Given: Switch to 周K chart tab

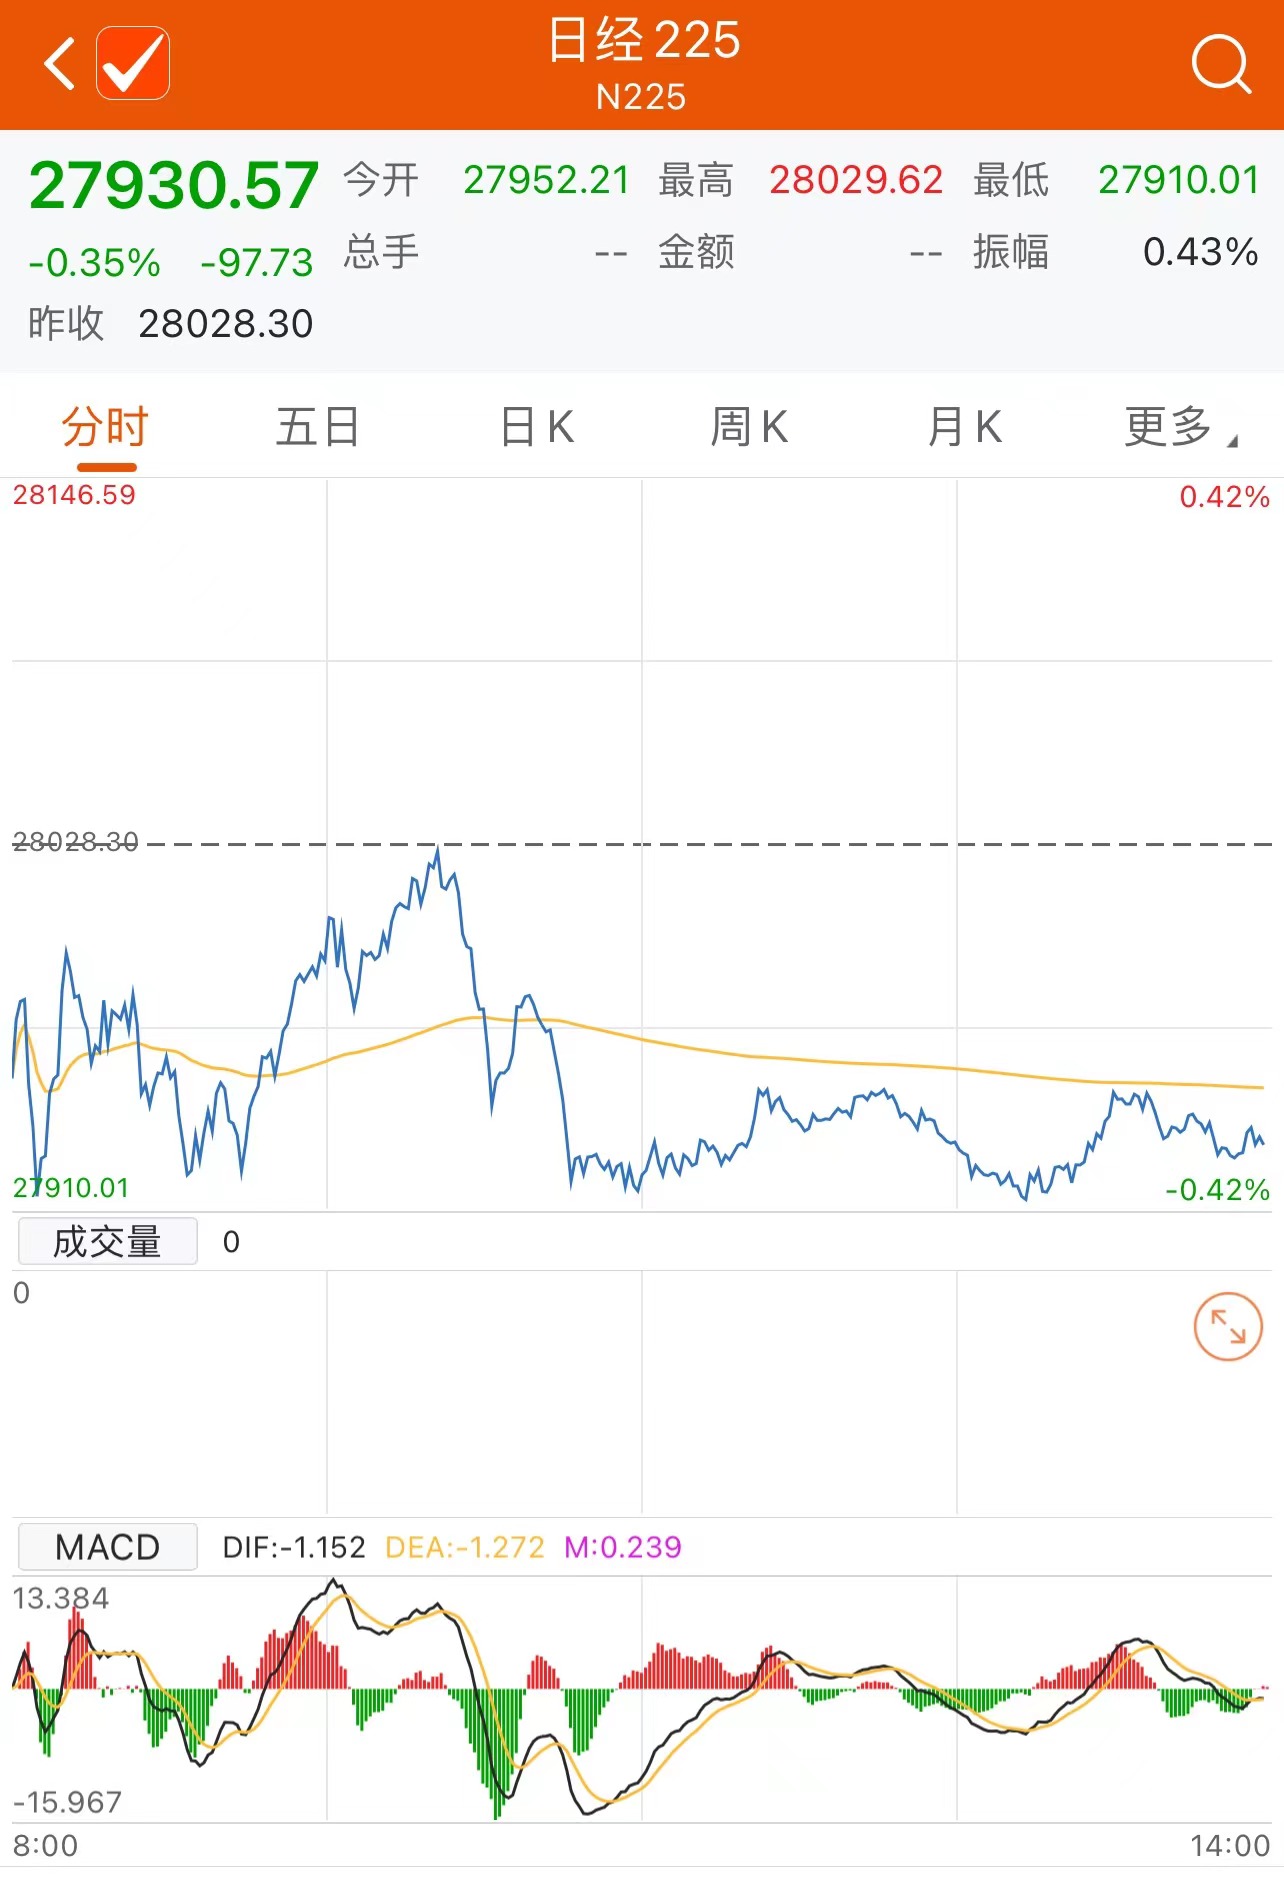Looking at the screenshot, I should [749, 428].
